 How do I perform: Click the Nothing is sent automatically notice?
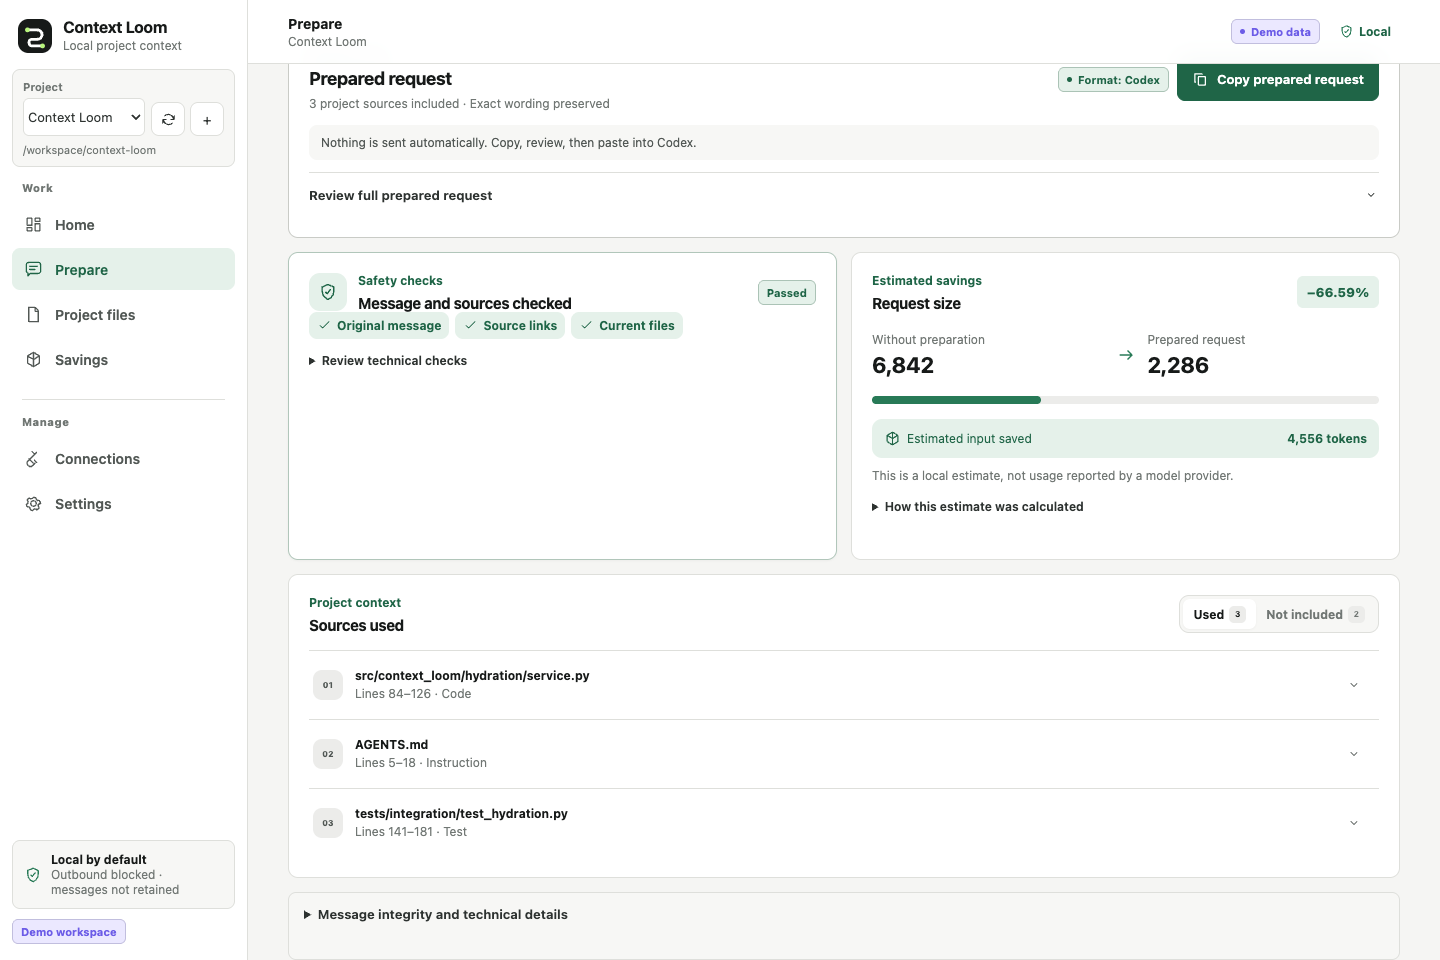click(843, 143)
